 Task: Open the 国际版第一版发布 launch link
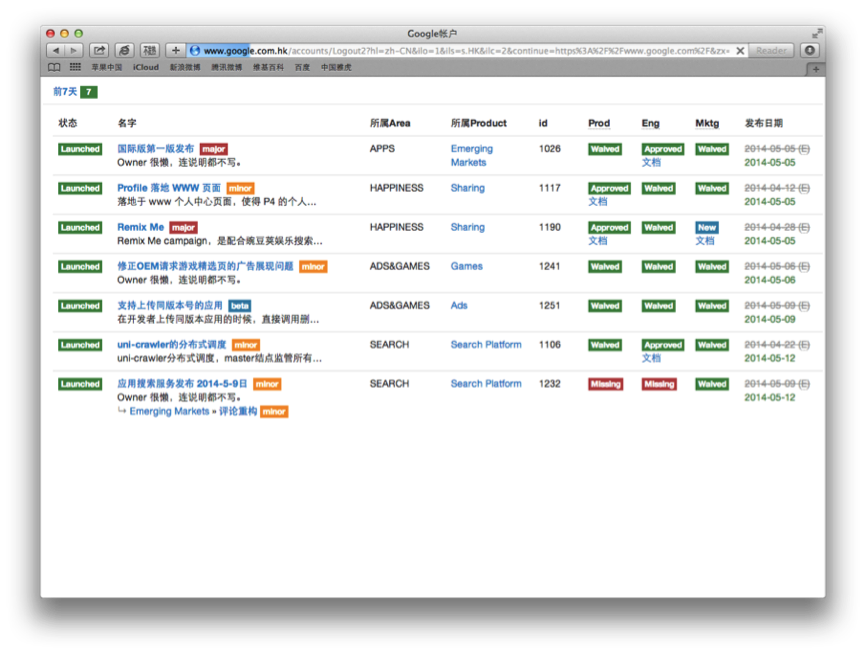point(155,149)
